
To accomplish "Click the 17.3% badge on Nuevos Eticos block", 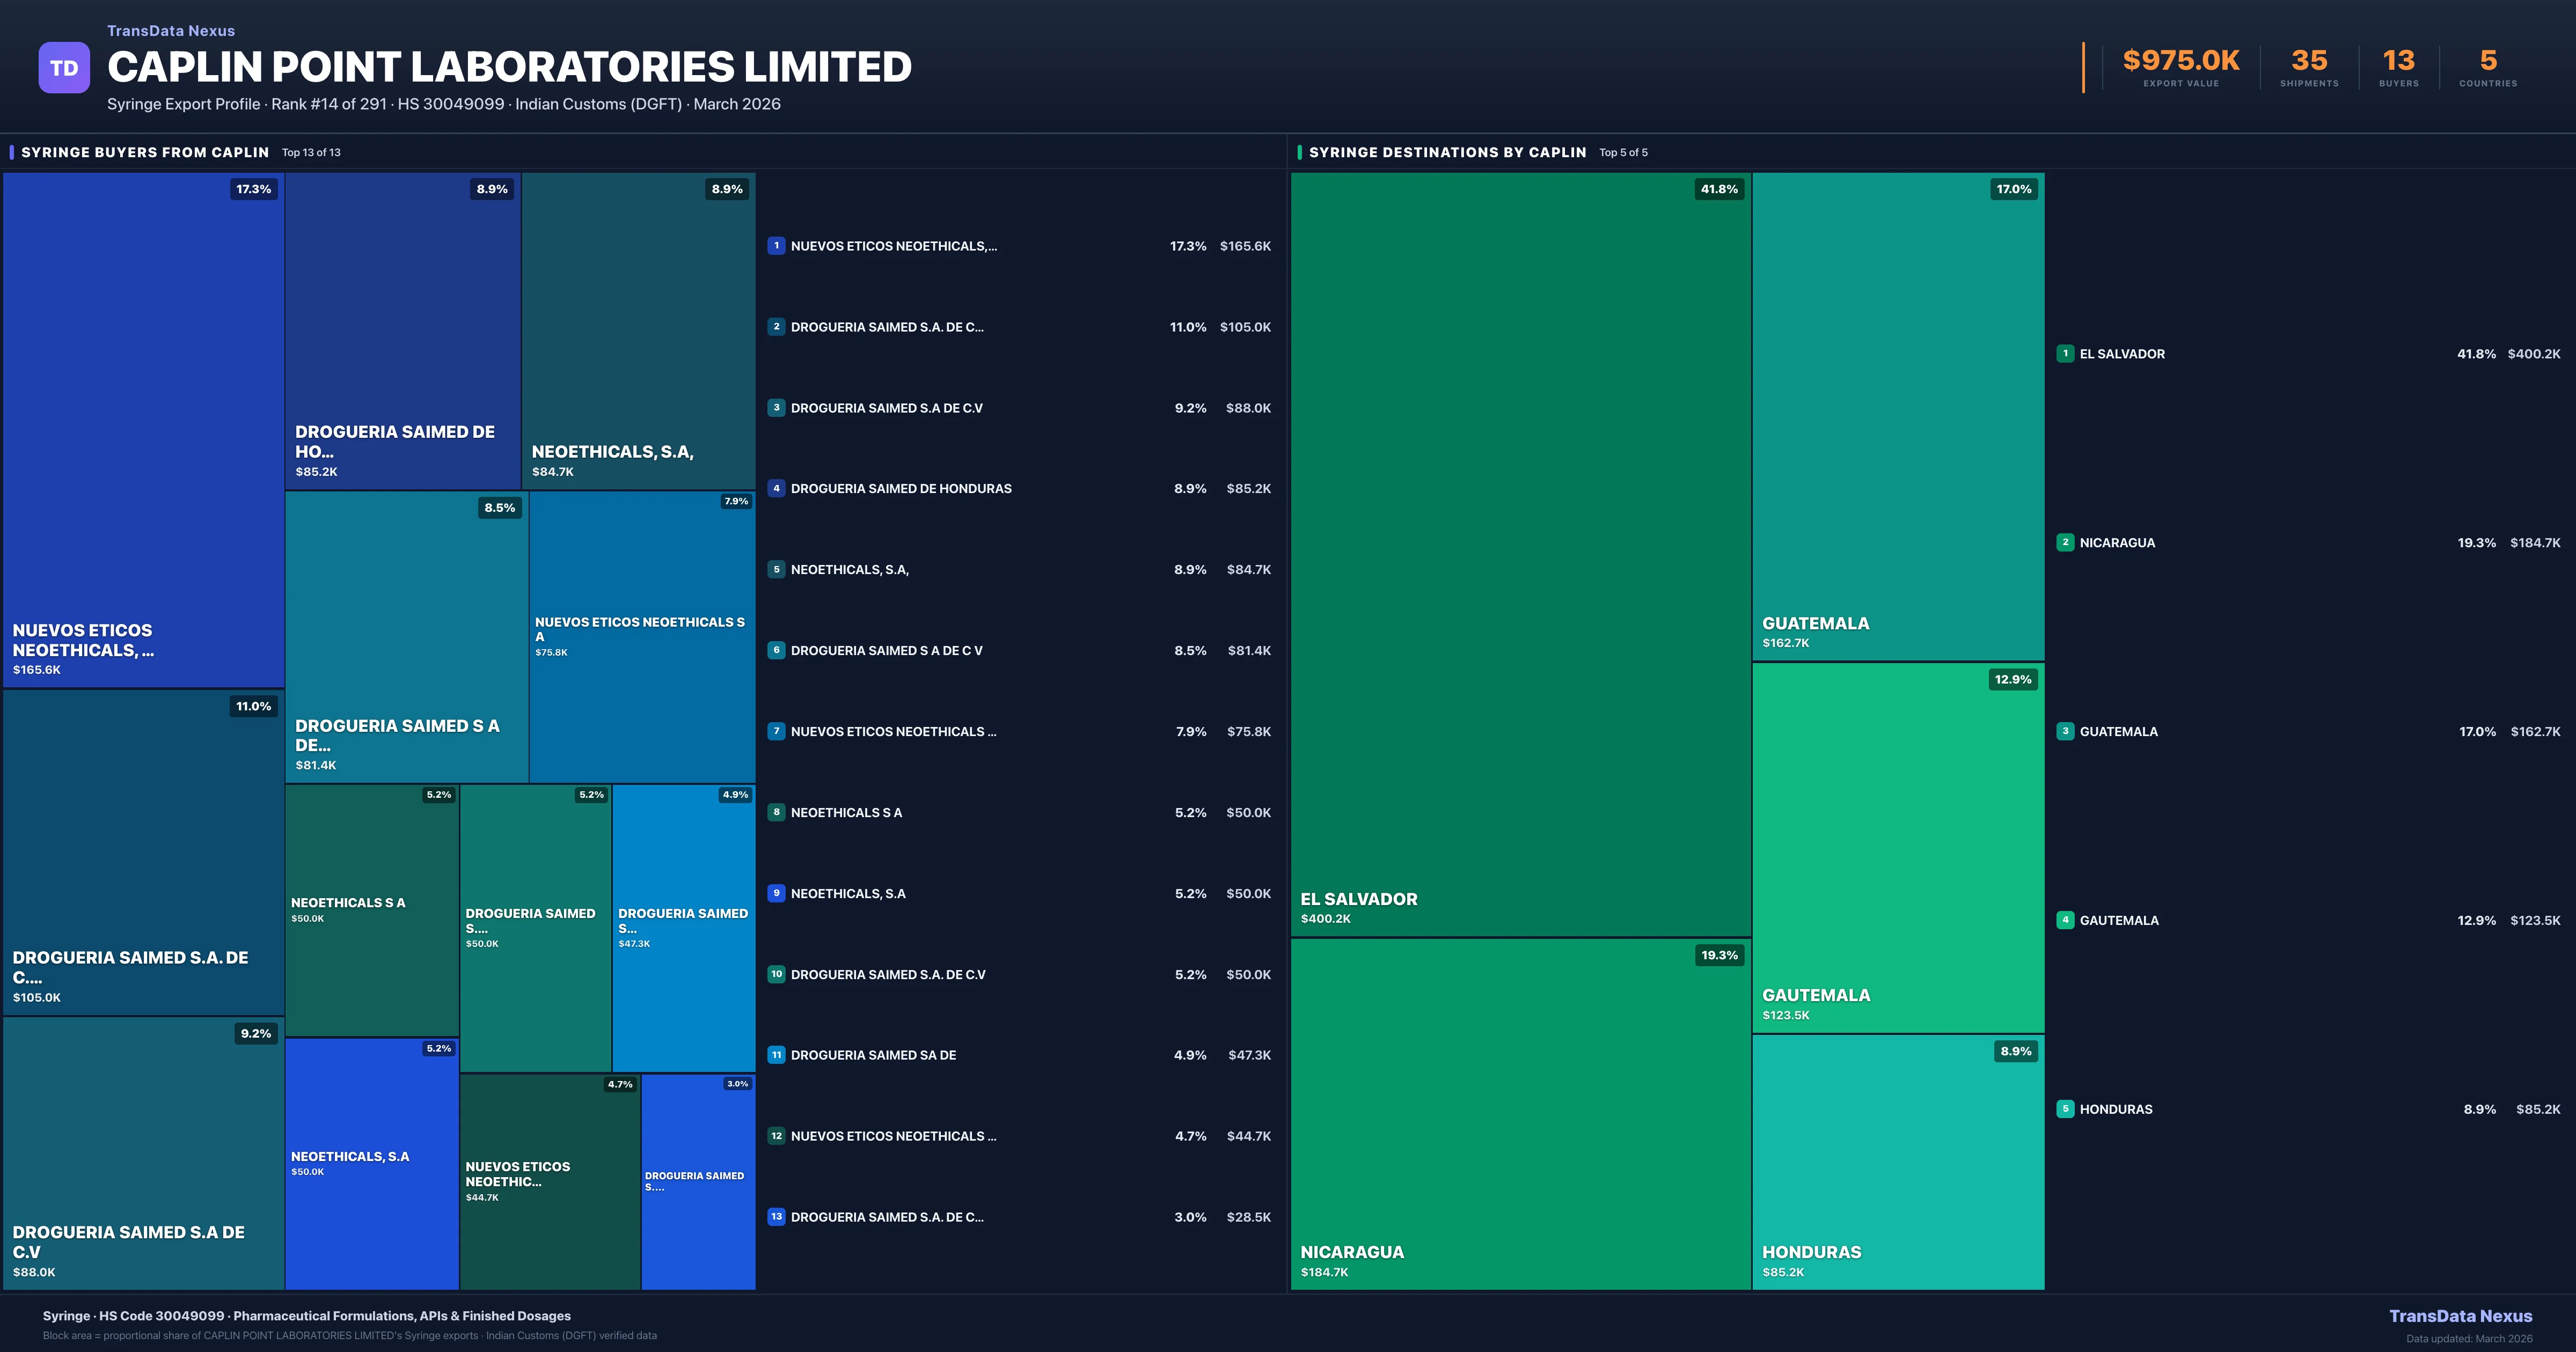I will tap(253, 189).
